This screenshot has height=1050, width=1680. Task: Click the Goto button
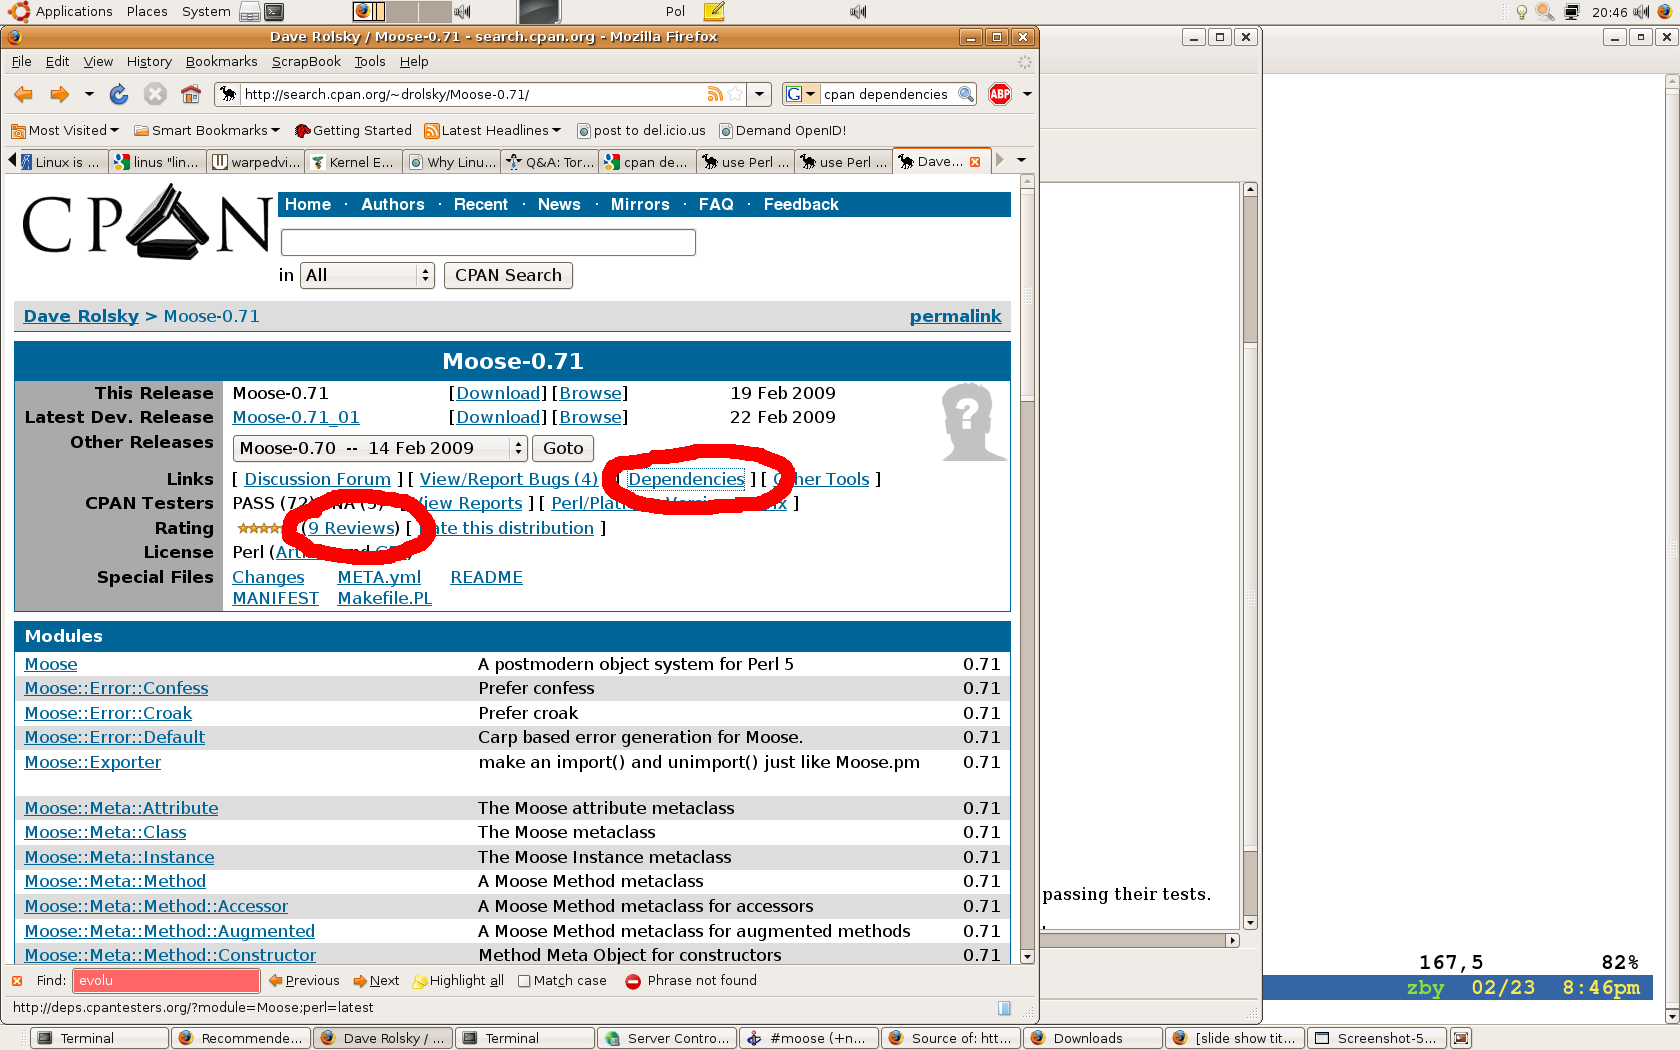563,448
